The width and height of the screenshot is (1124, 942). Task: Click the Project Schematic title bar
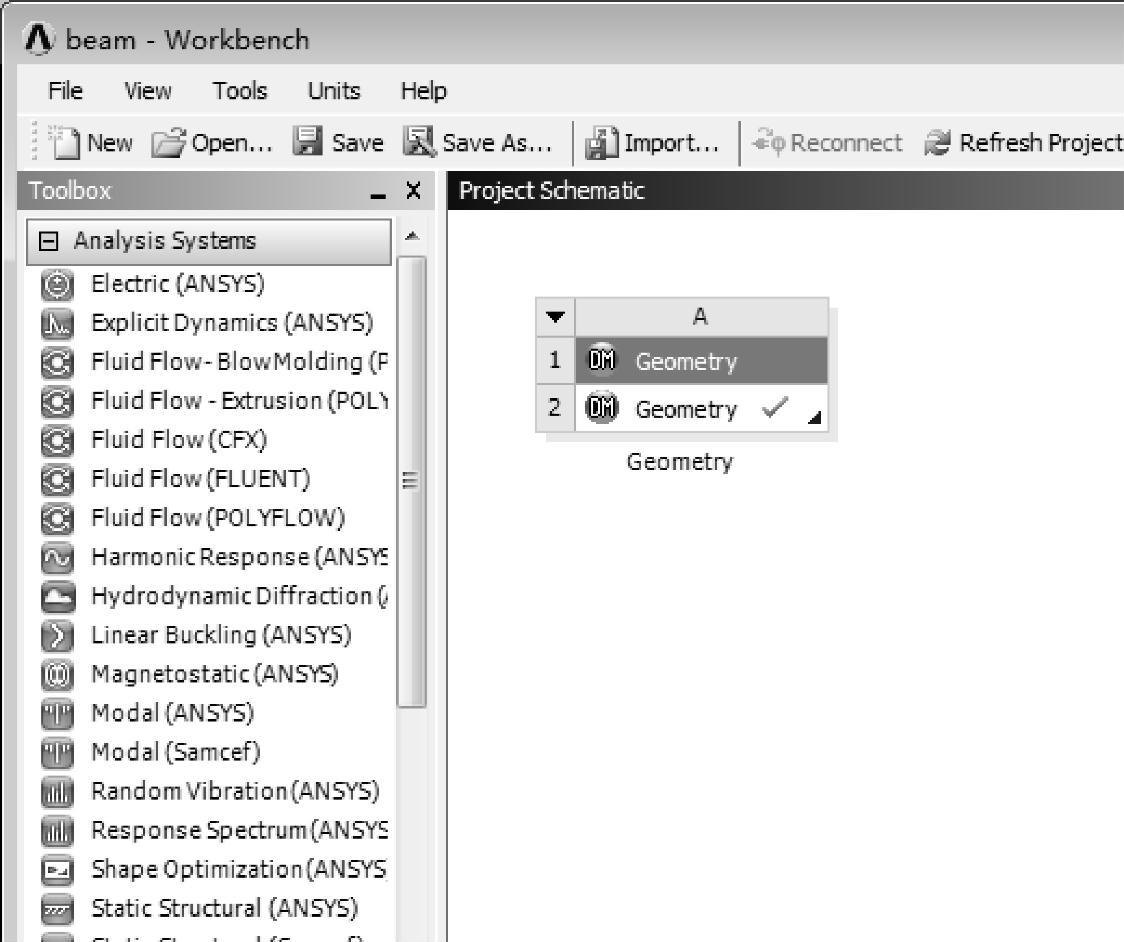point(785,191)
